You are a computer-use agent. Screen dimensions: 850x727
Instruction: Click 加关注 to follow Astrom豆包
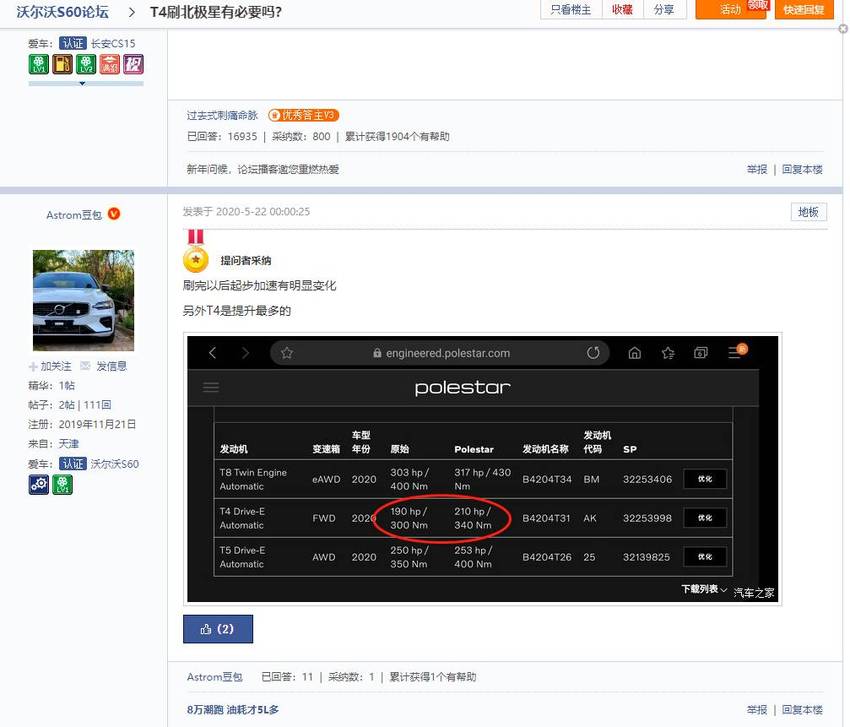click(x=50, y=366)
